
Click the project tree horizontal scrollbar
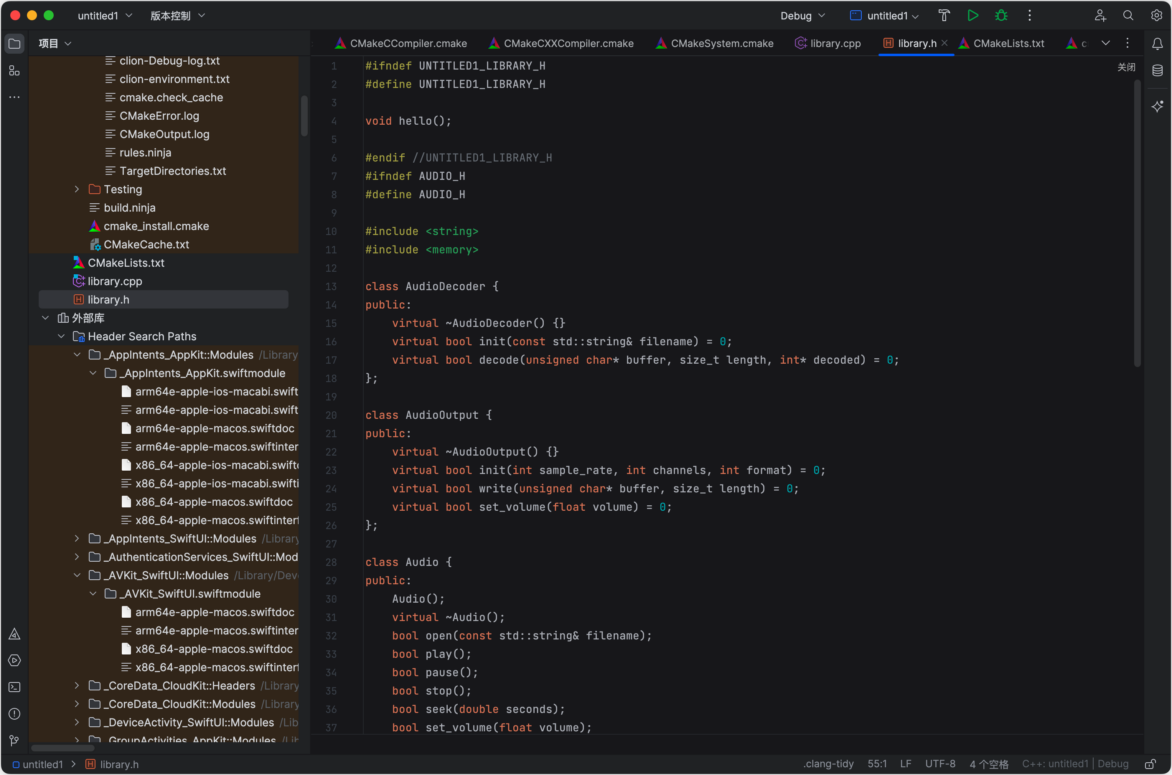coord(62,747)
